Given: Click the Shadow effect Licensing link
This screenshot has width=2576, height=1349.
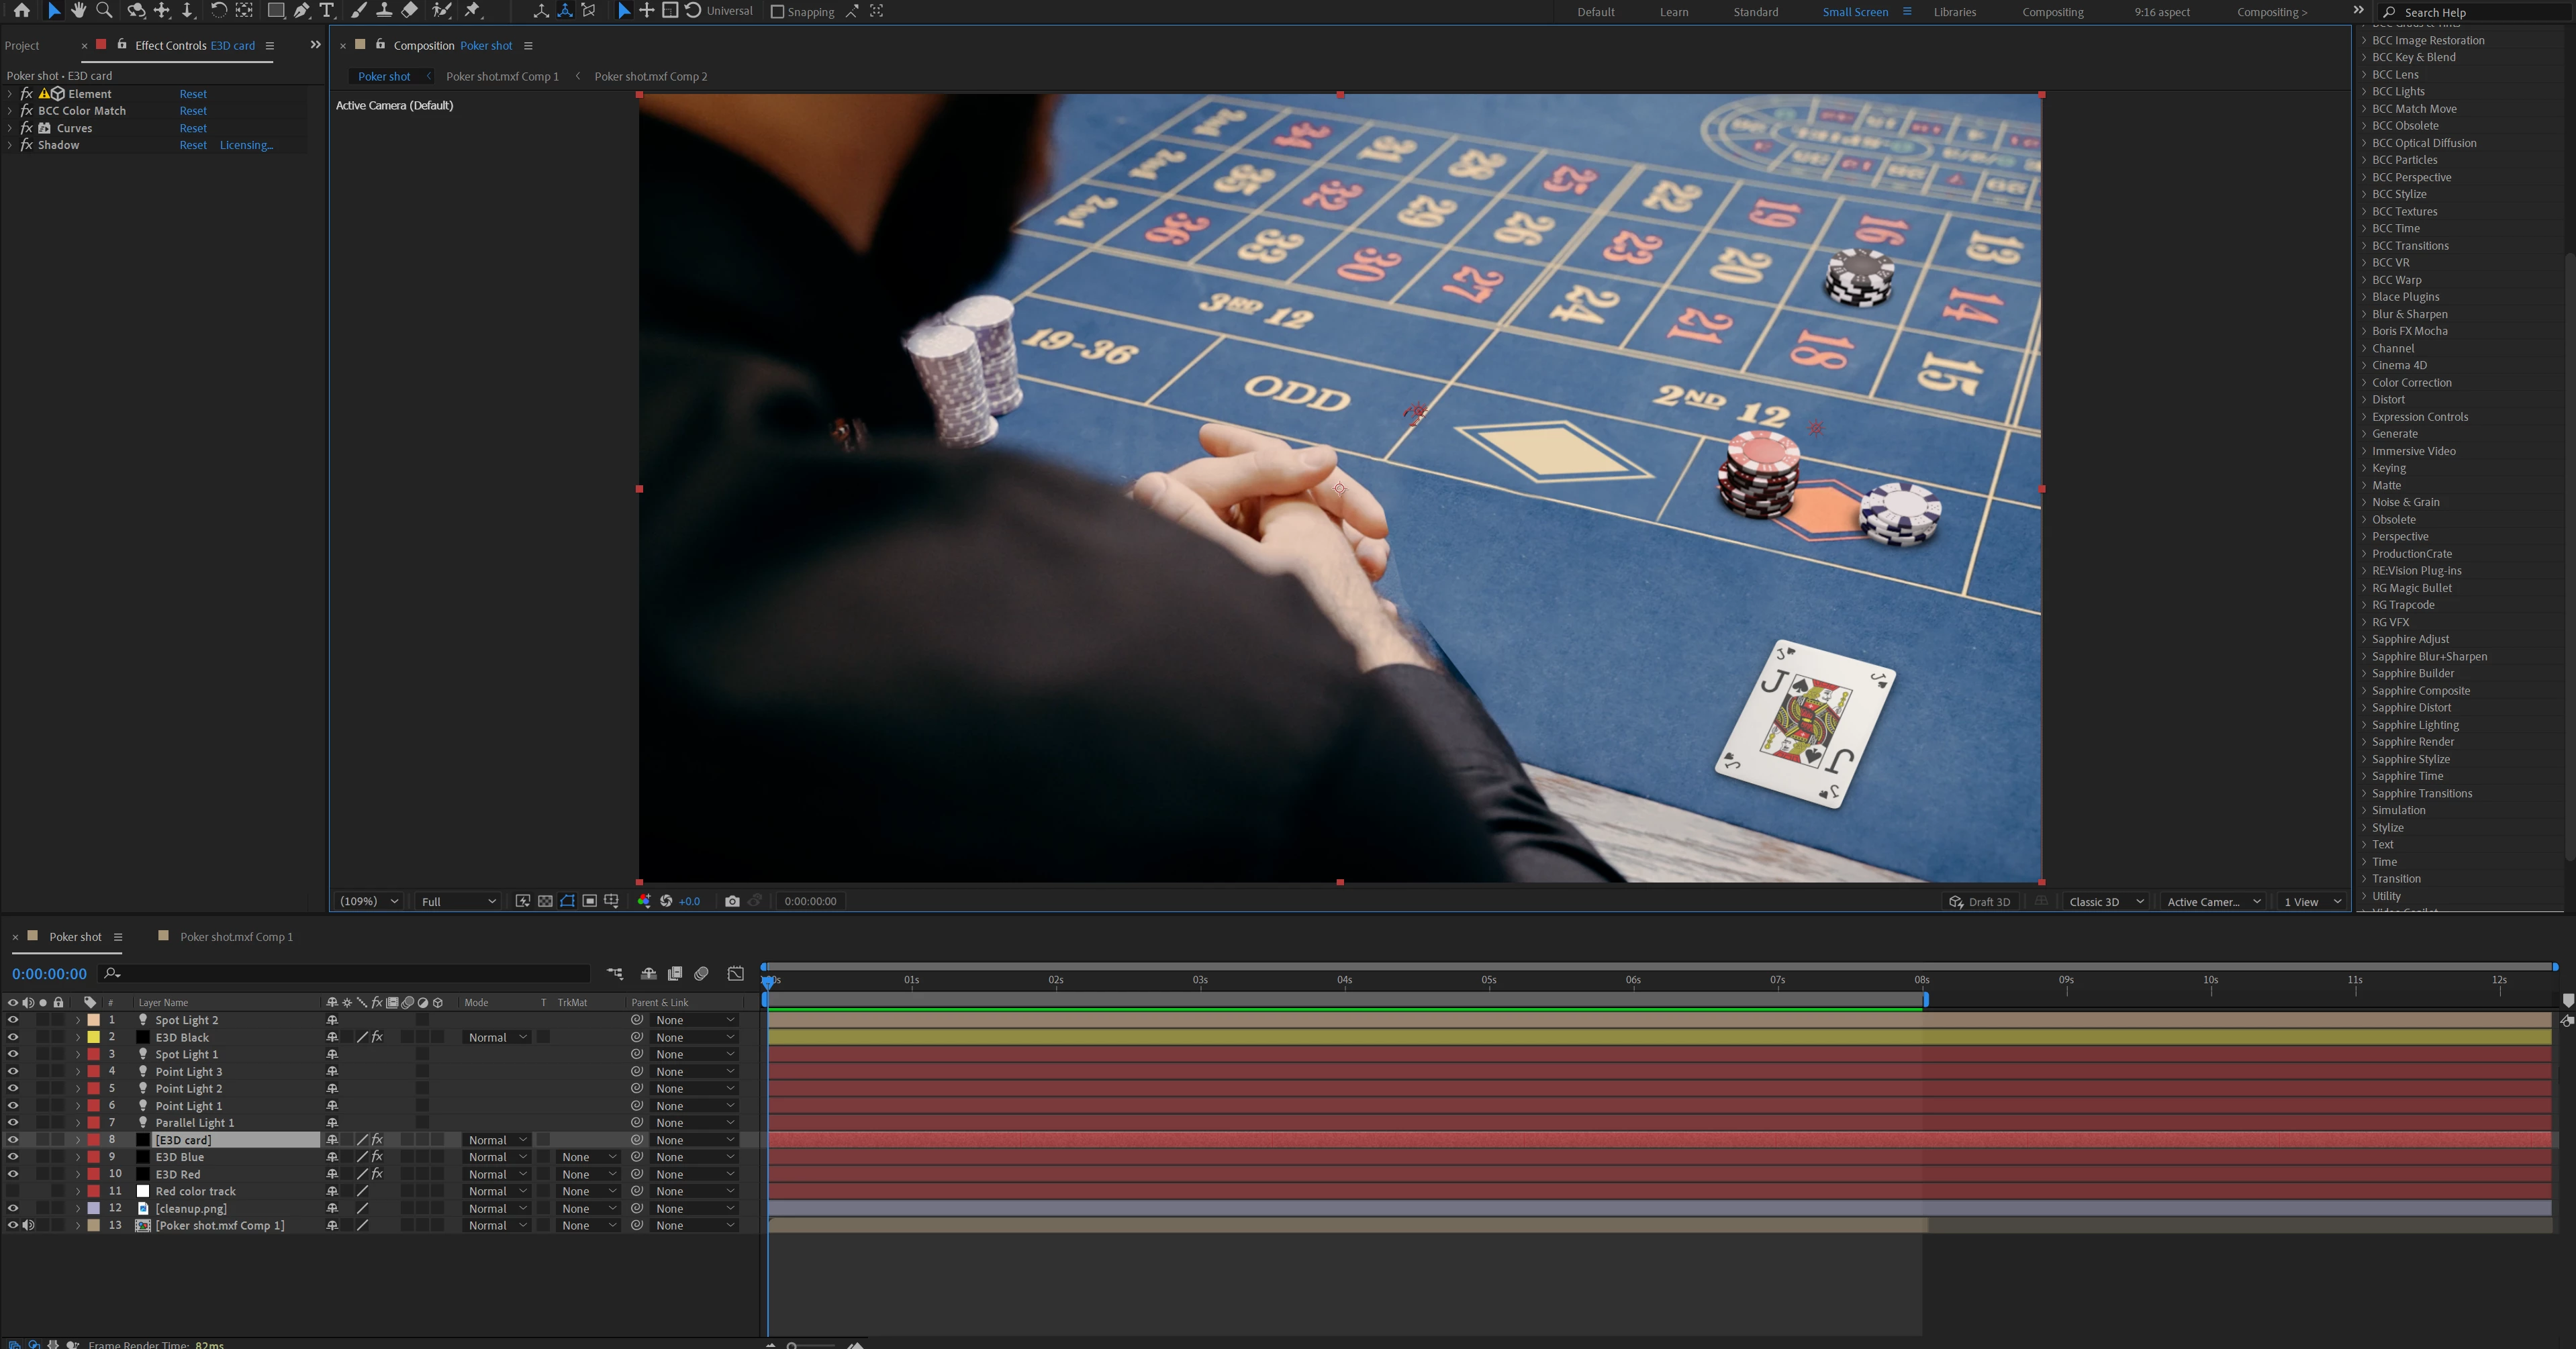Looking at the screenshot, I should [x=246, y=145].
